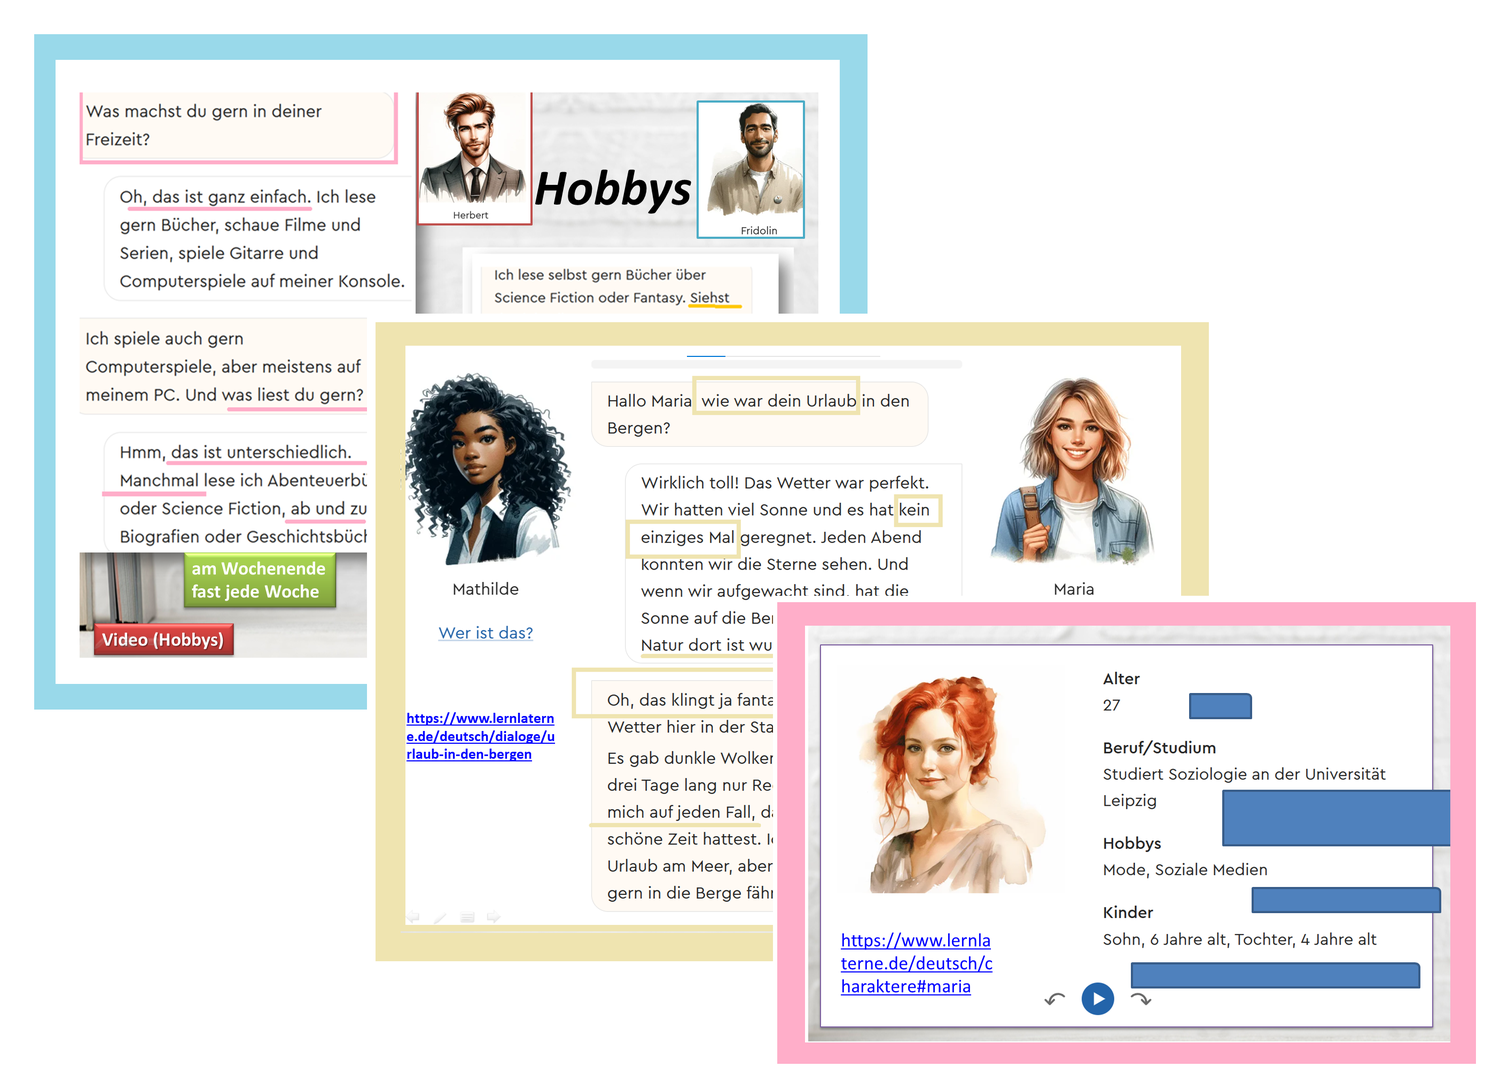Click the progress bar above the Urlaub dialogue

click(x=776, y=364)
